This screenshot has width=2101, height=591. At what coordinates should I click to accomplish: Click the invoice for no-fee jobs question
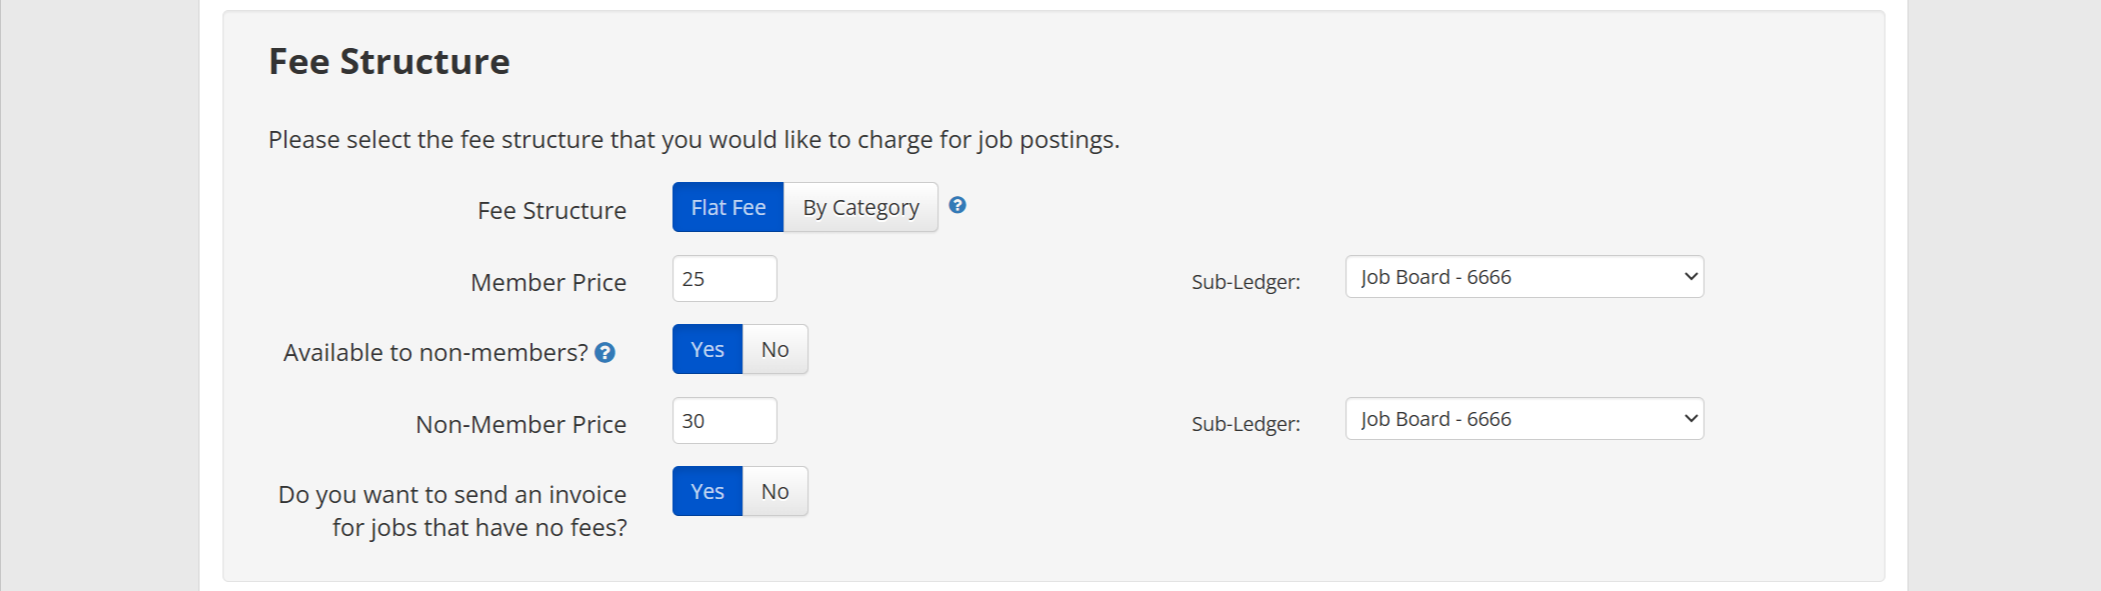click(x=453, y=511)
